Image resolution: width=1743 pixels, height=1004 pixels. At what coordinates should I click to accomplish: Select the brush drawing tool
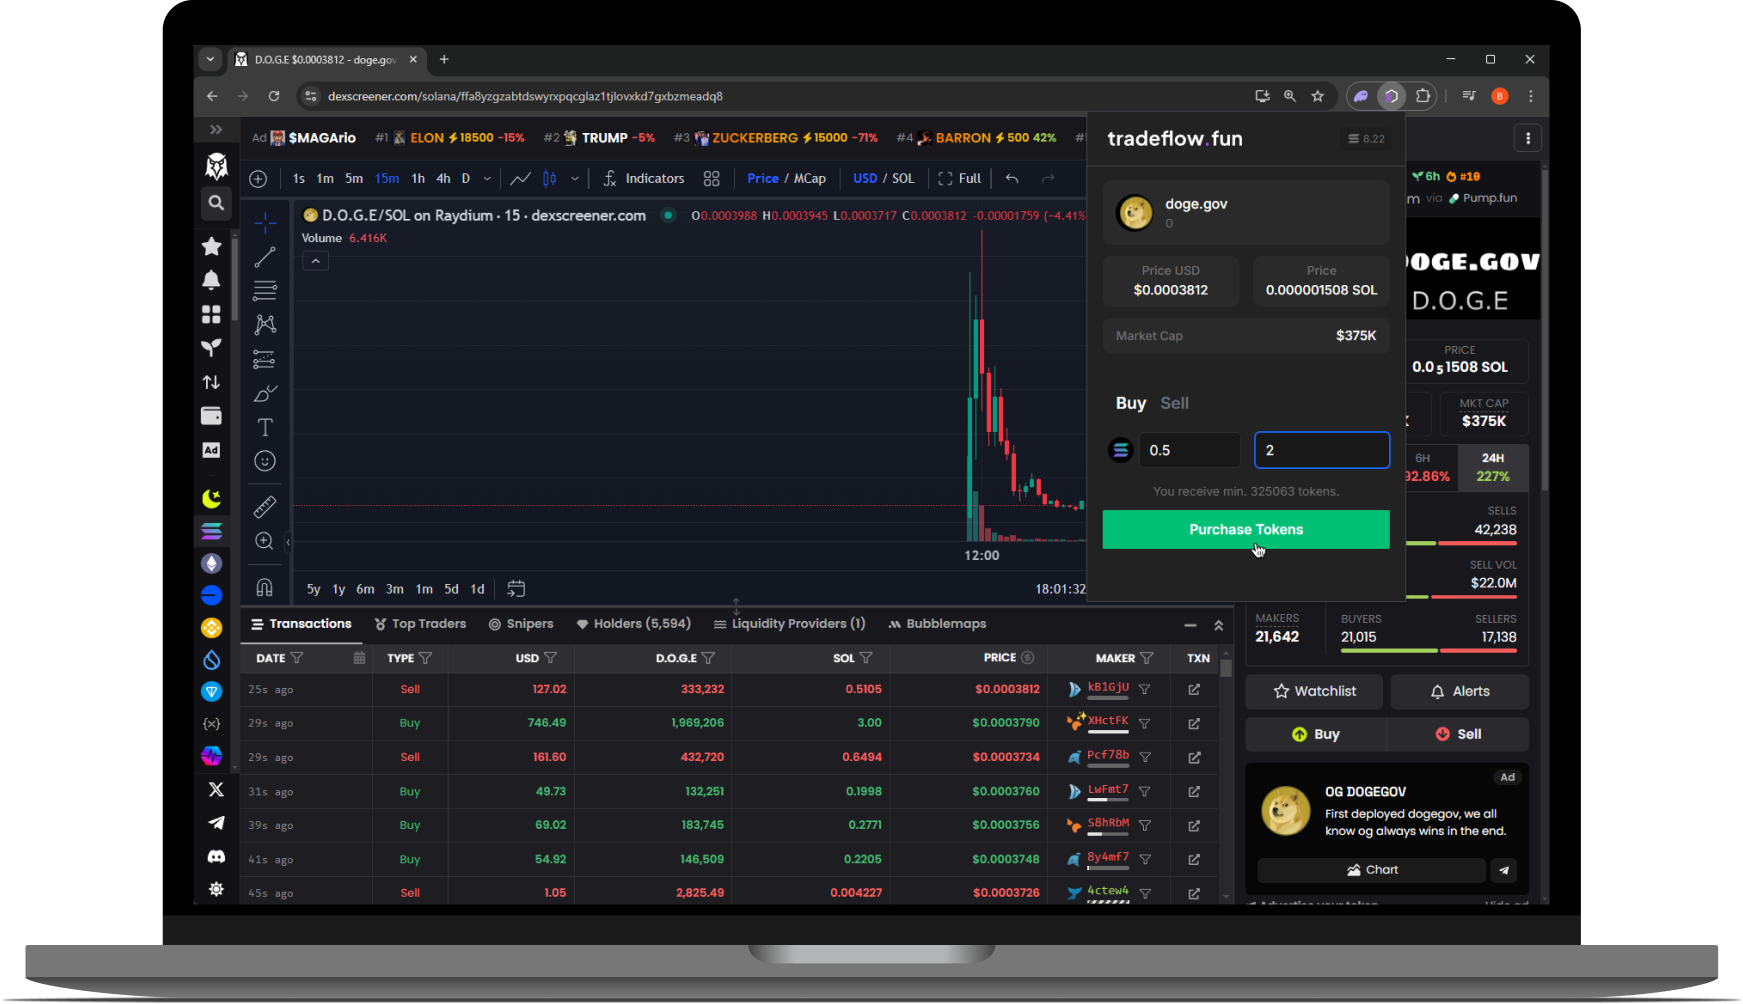[x=265, y=393]
